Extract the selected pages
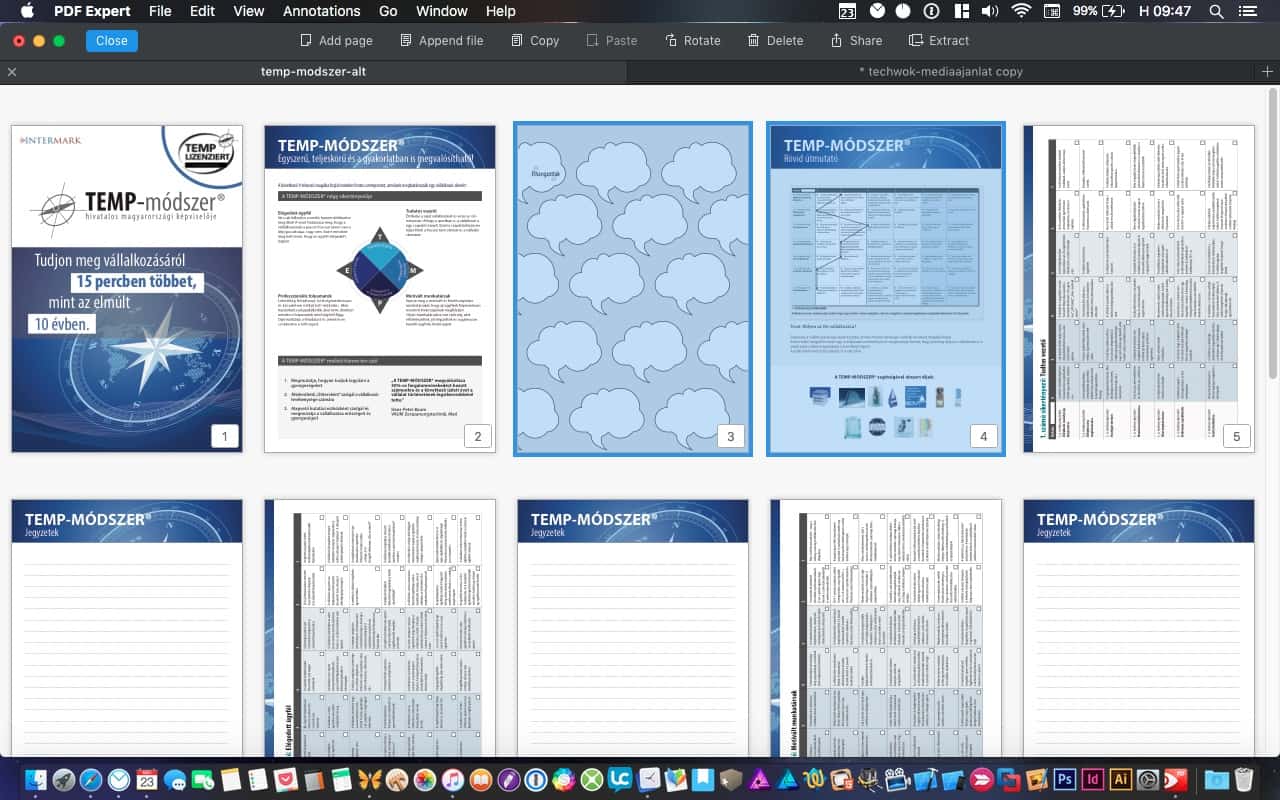This screenshot has height=800, width=1280. point(939,41)
